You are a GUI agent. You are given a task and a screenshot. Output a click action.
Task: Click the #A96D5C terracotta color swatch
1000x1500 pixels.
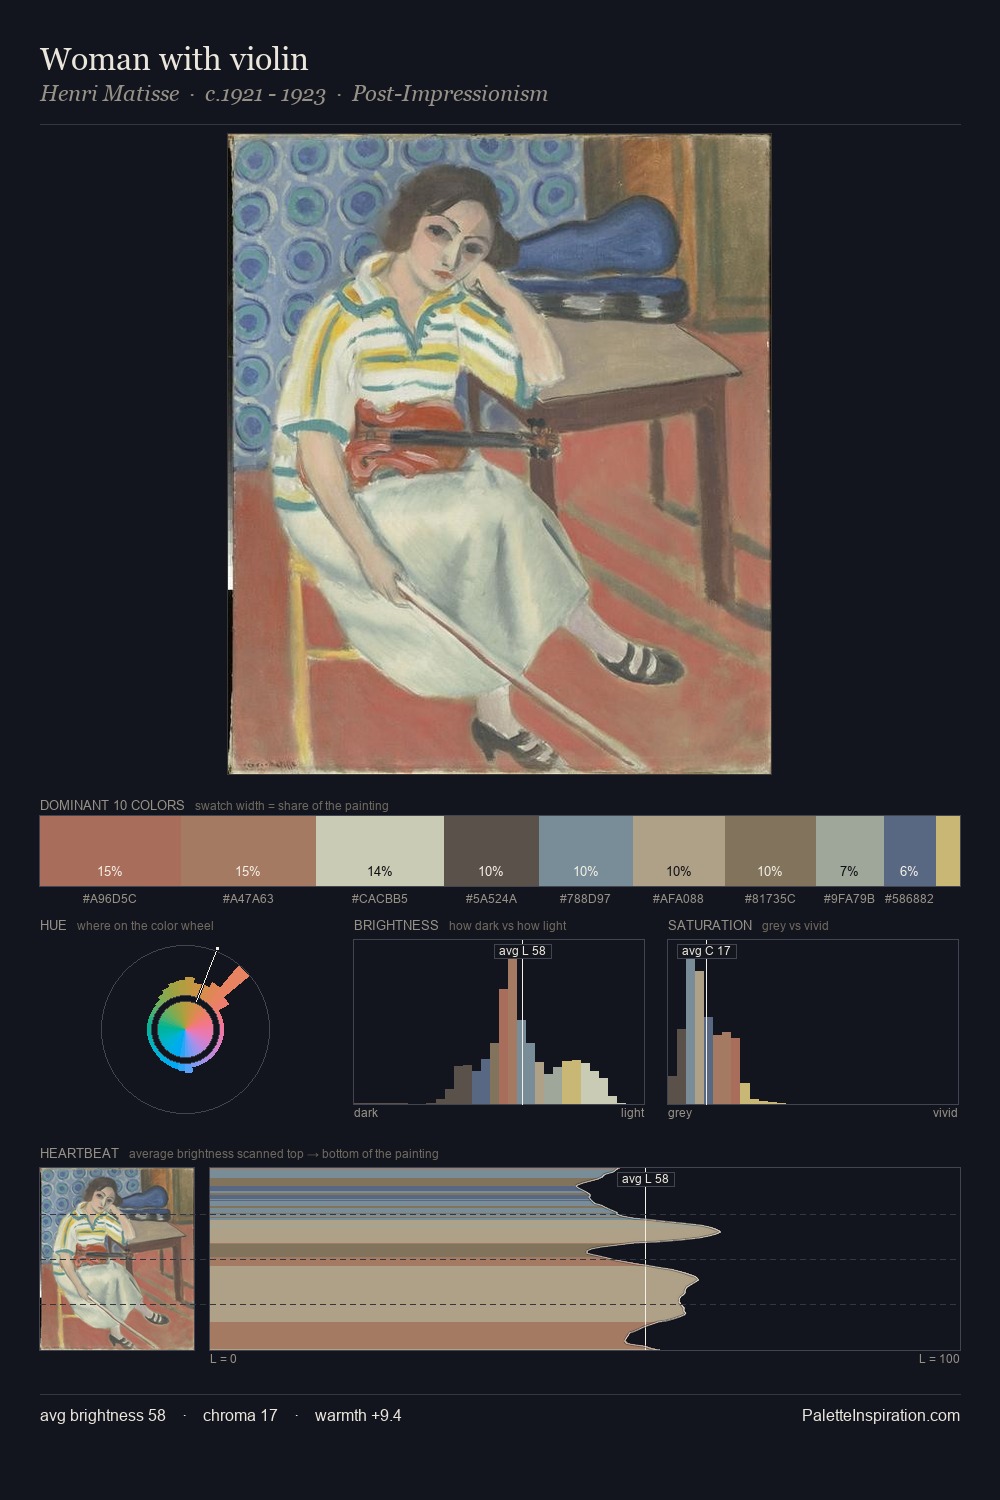(x=110, y=851)
